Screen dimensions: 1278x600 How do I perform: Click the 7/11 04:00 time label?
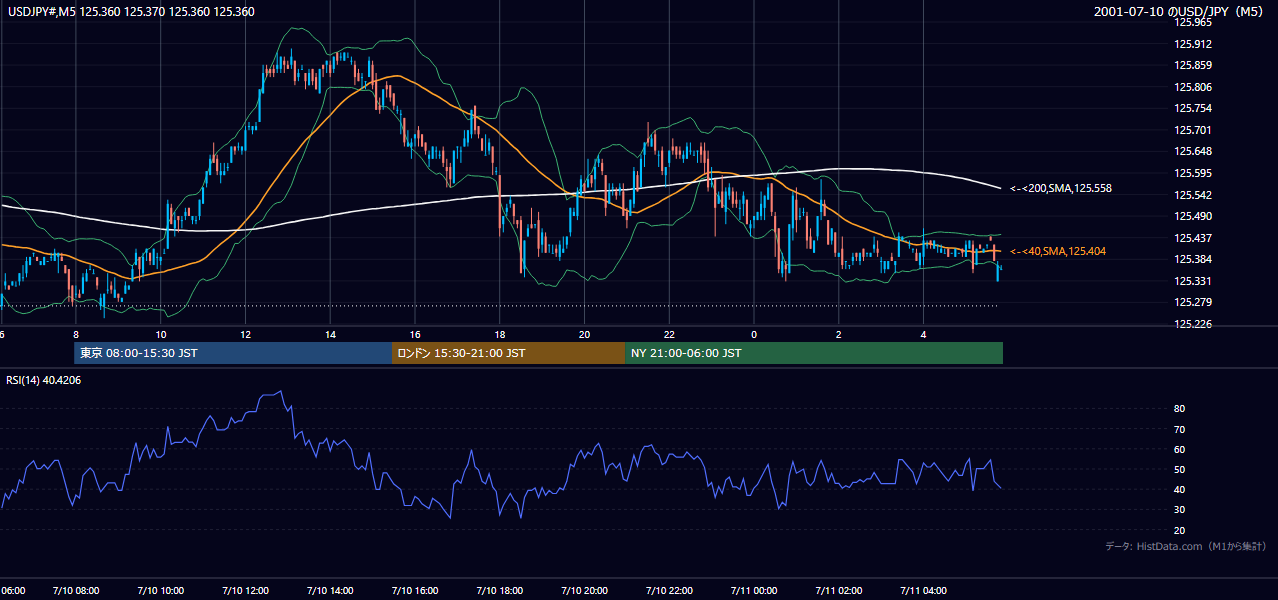[924, 591]
